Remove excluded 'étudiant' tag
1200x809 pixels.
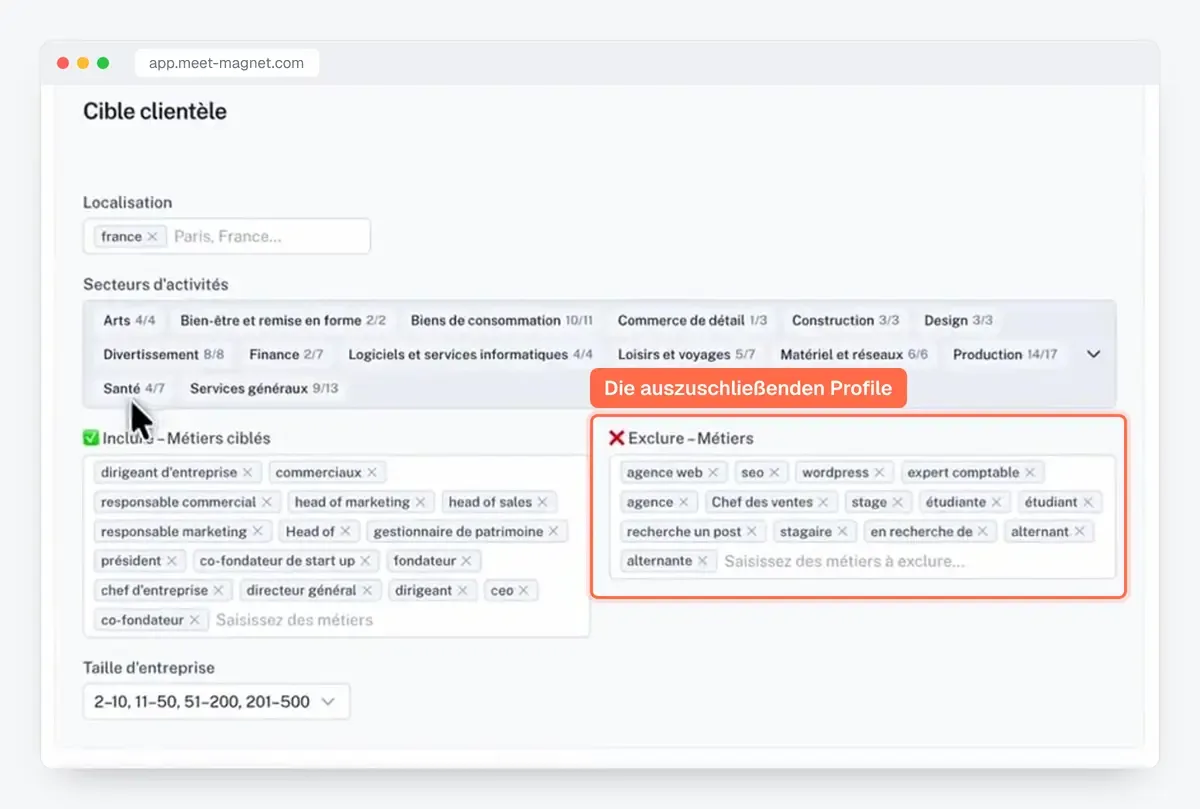(1088, 502)
